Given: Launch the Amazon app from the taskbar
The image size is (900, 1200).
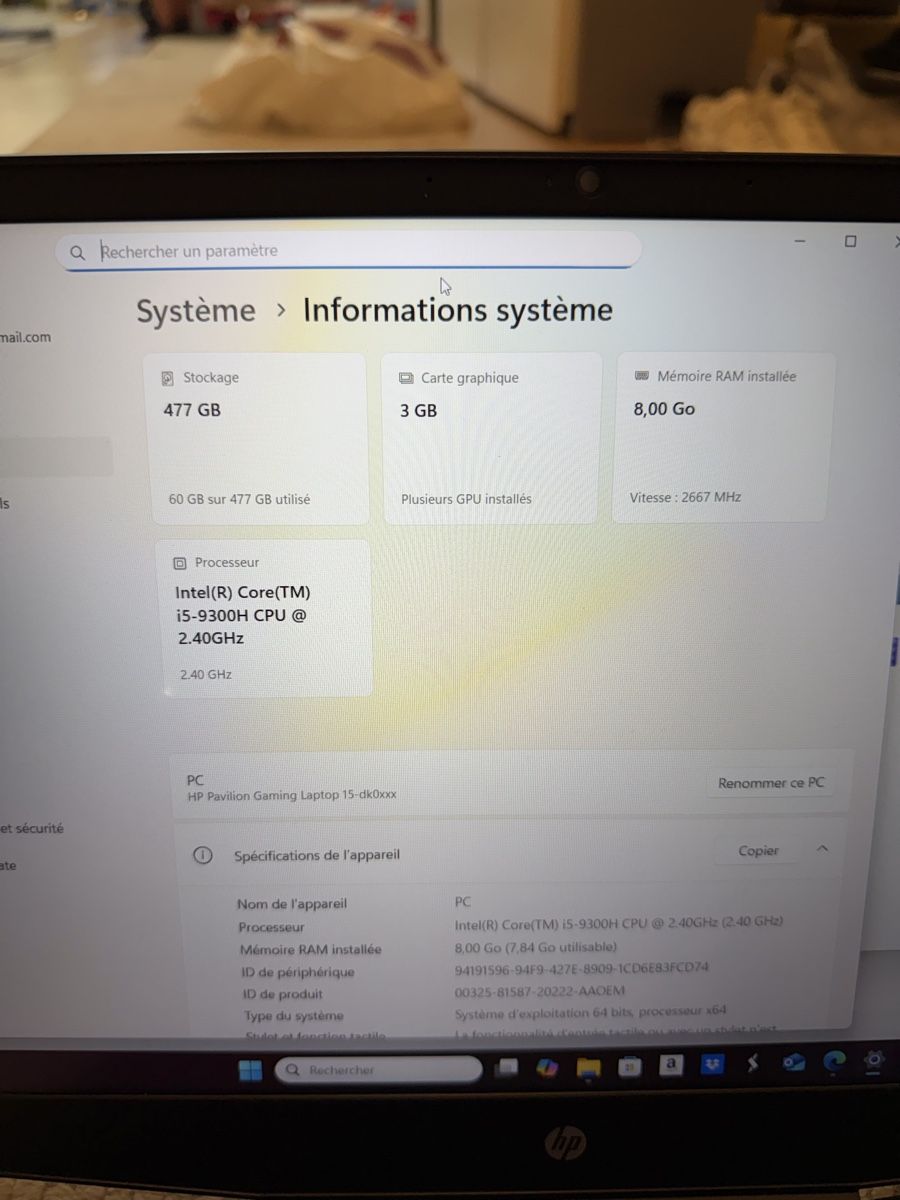Looking at the screenshot, I should [x=671, y=1066].
